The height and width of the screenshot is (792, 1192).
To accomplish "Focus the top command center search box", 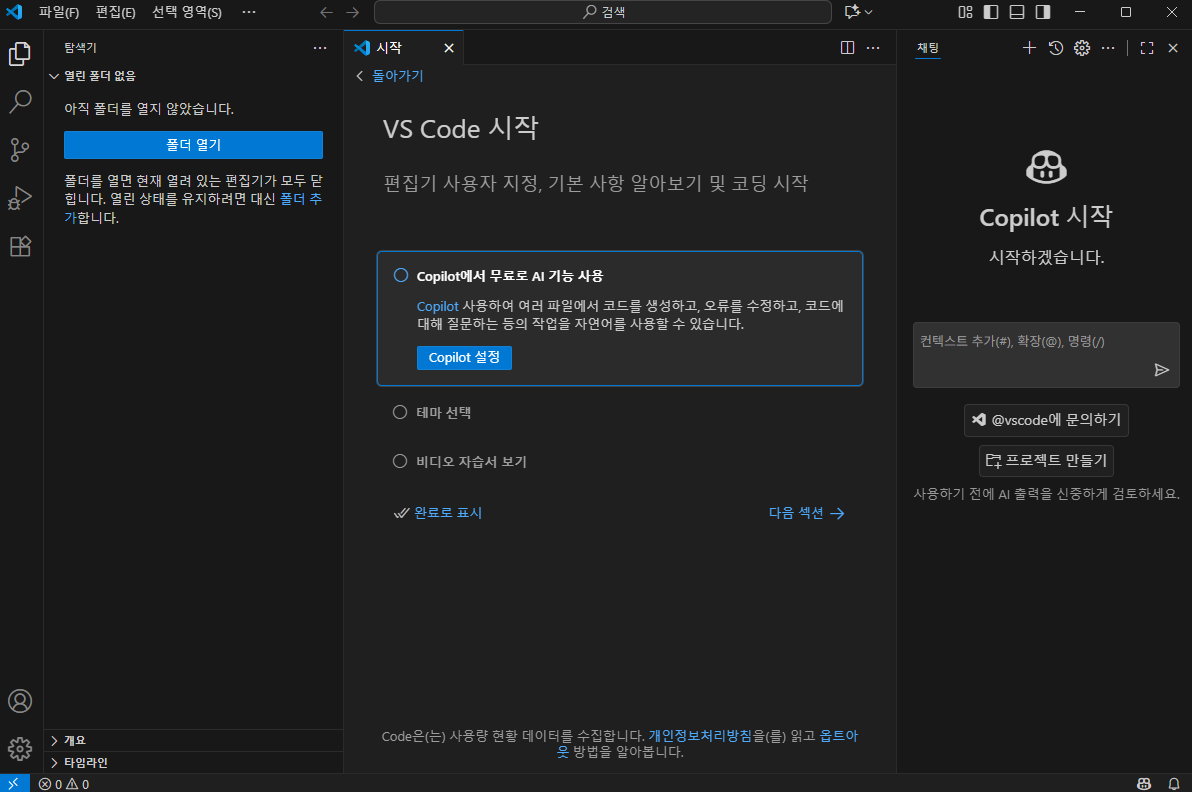I will [603, 12].
